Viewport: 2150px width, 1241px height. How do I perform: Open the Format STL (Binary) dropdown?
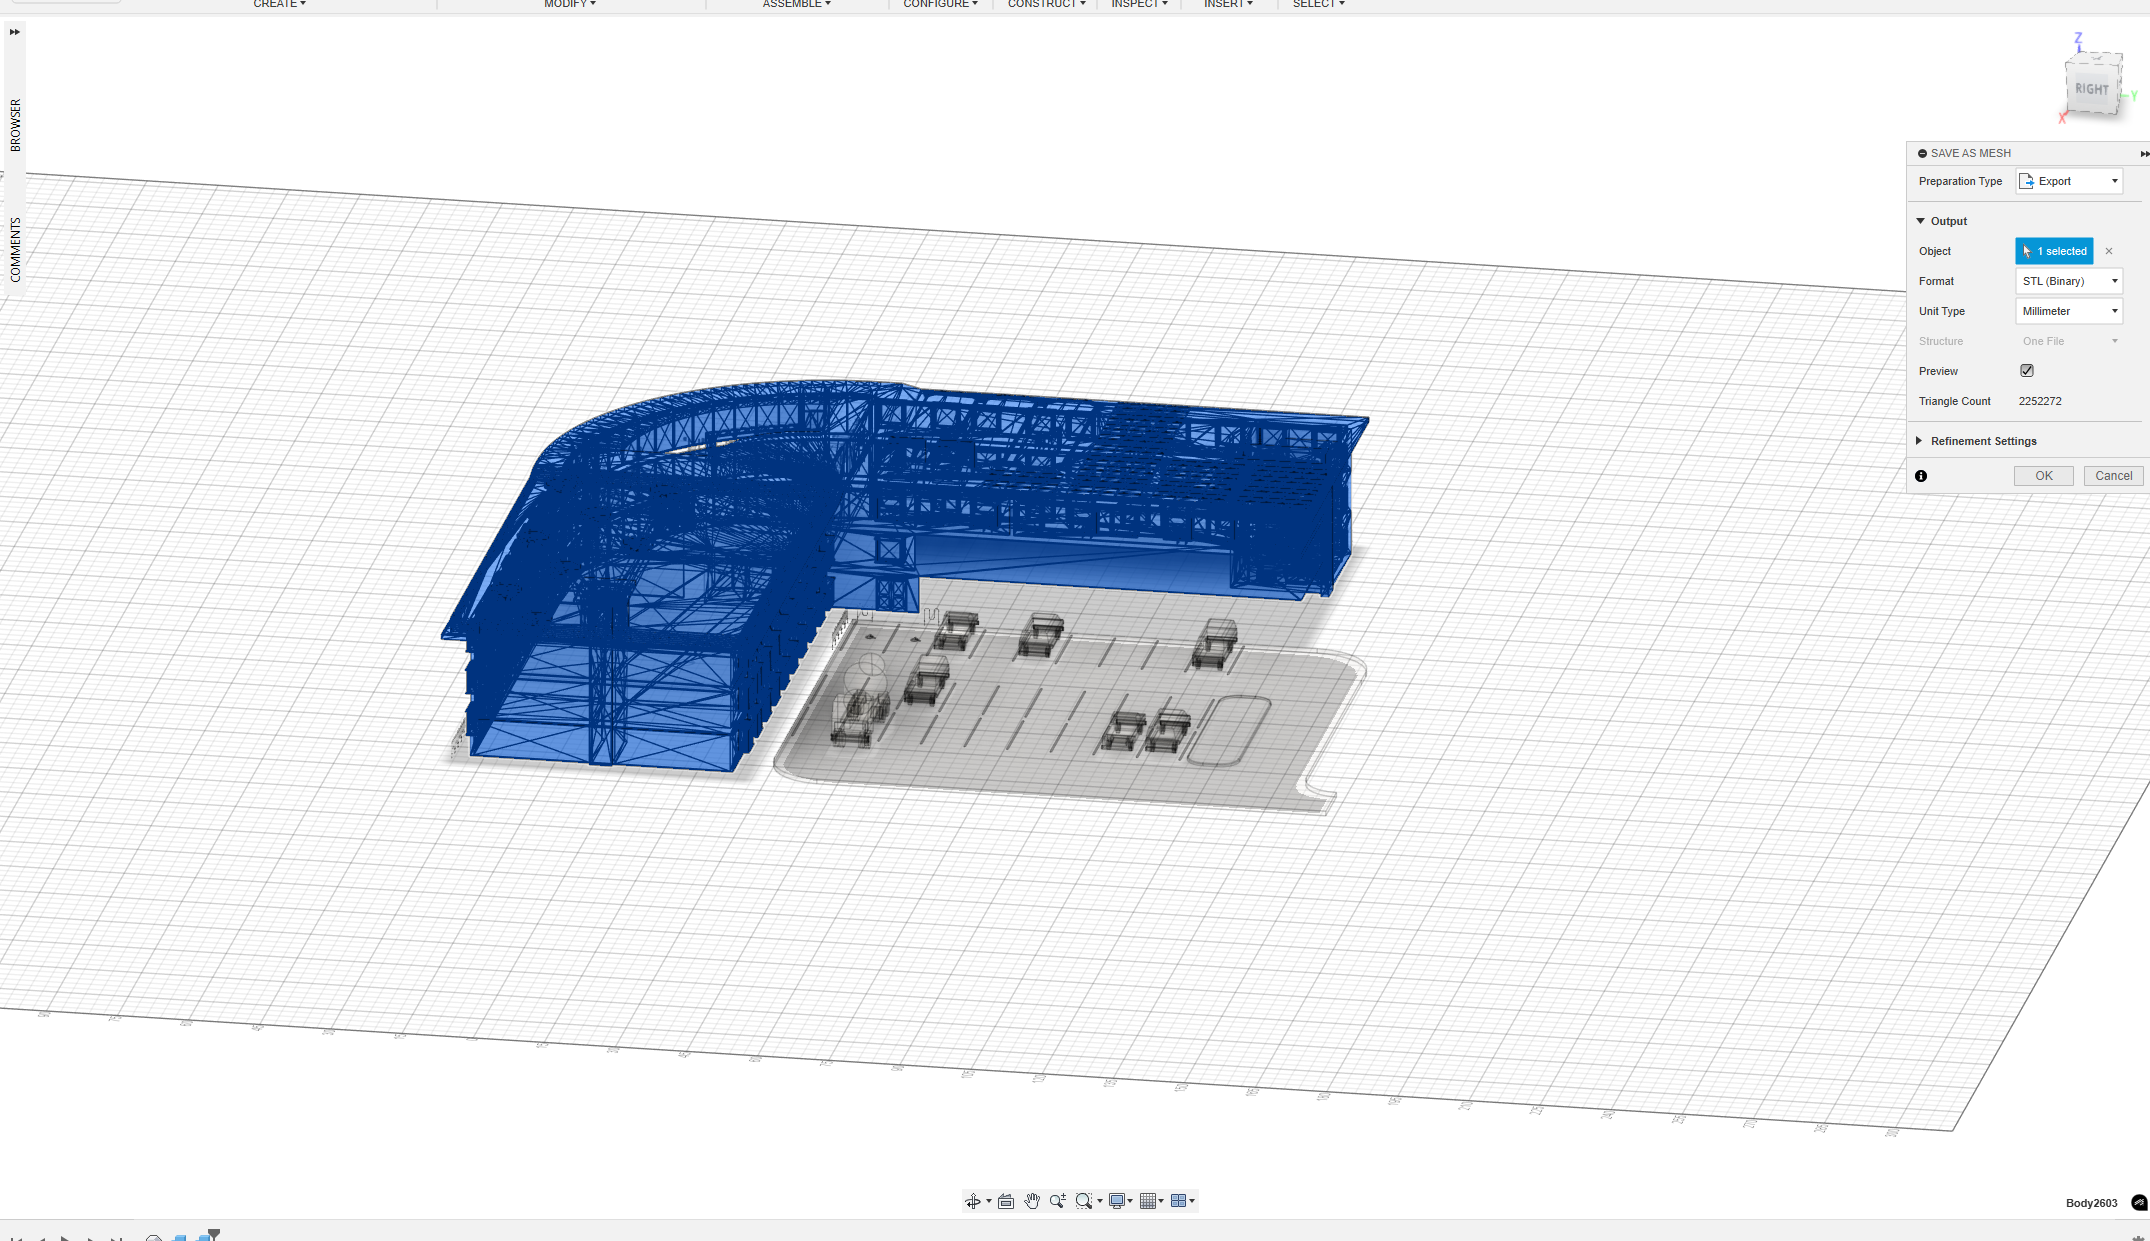[2069, 281]
